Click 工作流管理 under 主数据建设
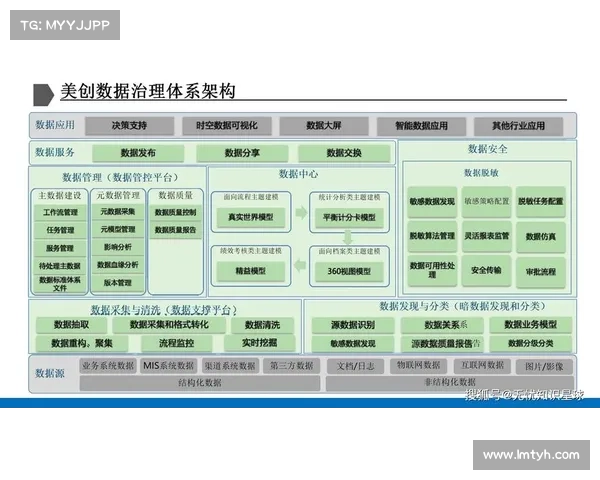The image size is (600, 480). pos(61,212)
